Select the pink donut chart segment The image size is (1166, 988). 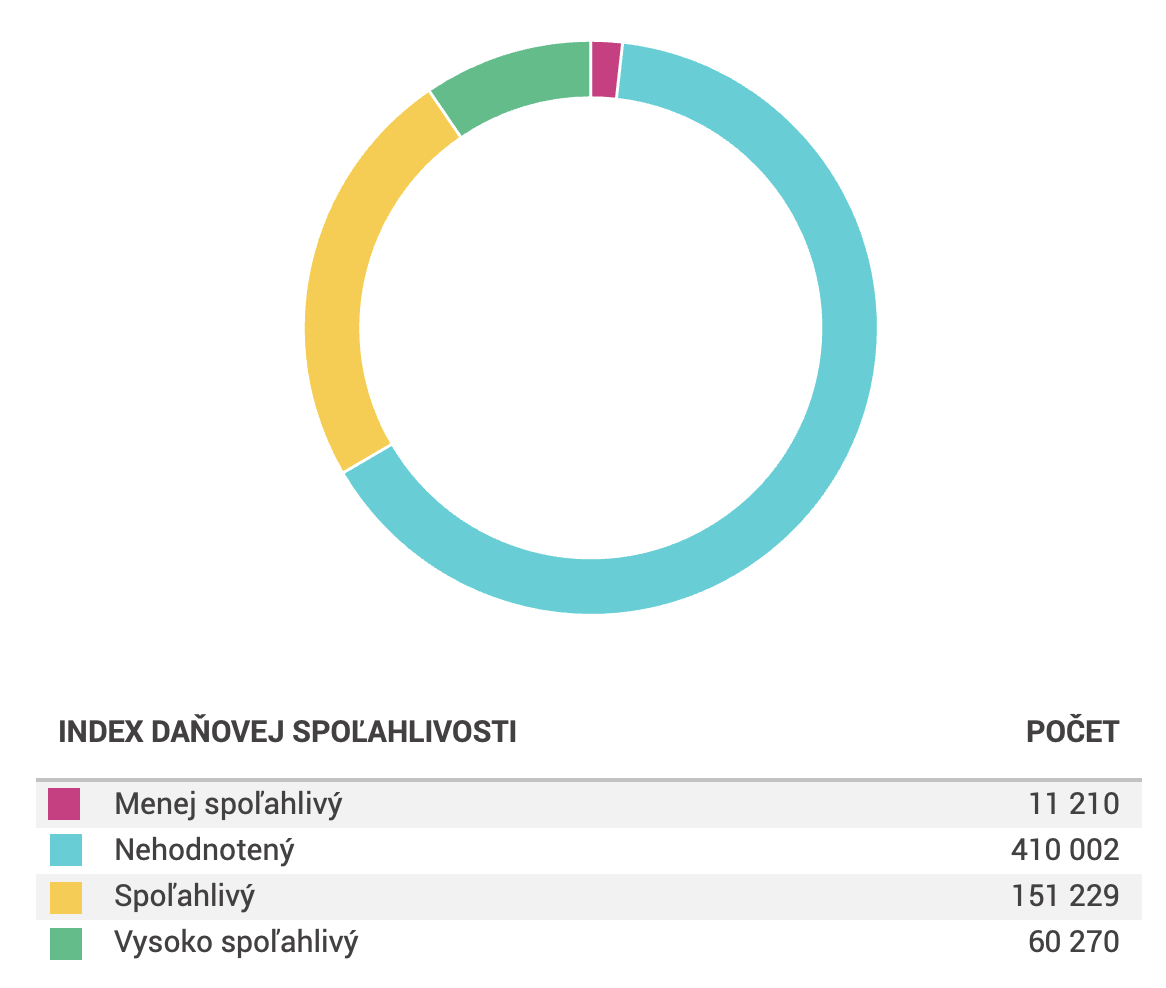pyautogui.click(x=605, y=70)
